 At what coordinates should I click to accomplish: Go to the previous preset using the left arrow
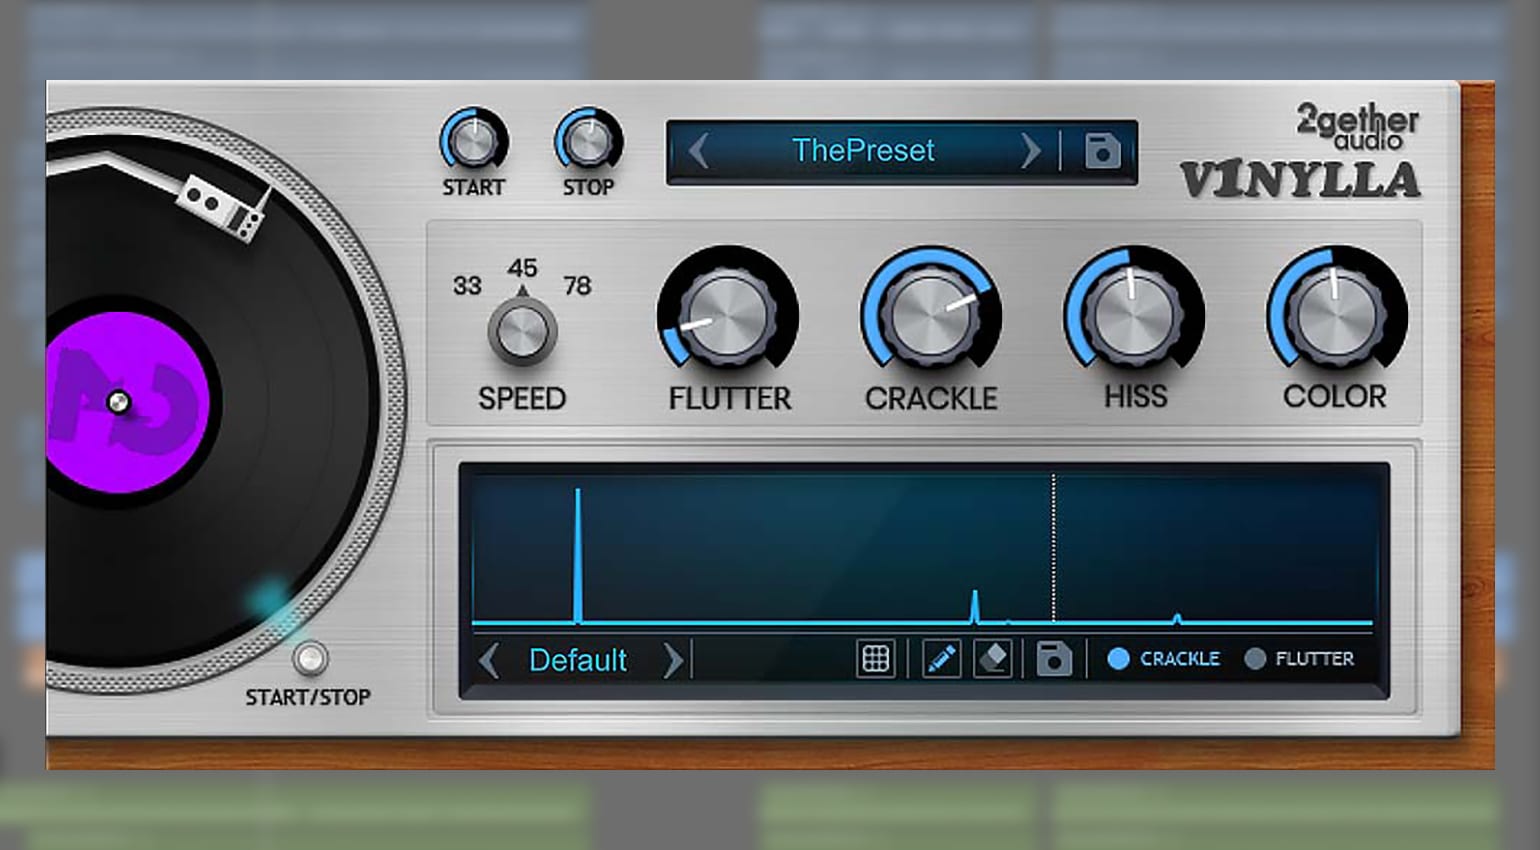699,152
